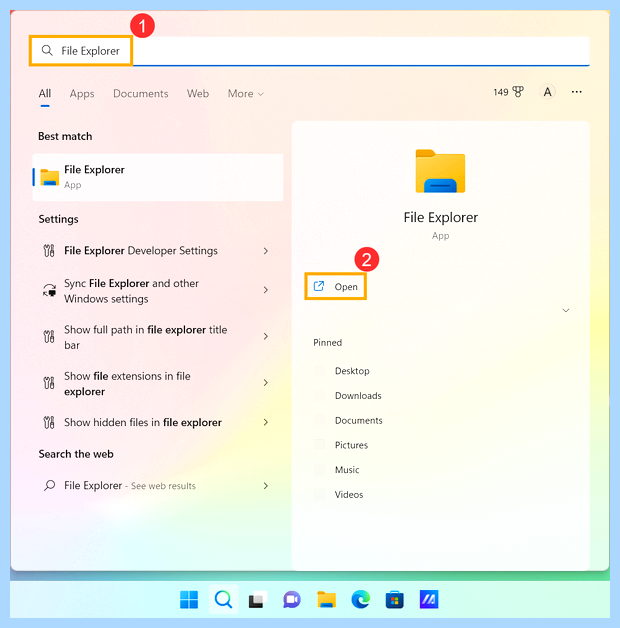This screenshot has height=628, width=620.
Task: Click the magnifier icon in search box
Action: (47, 50)
